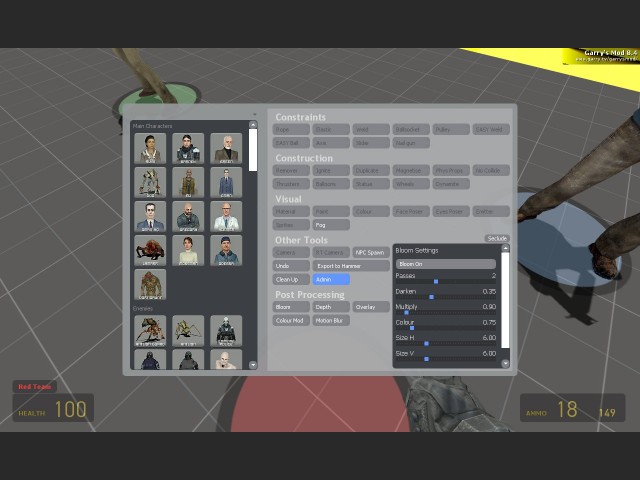Select the Slider constraint tool

point(371,143)
